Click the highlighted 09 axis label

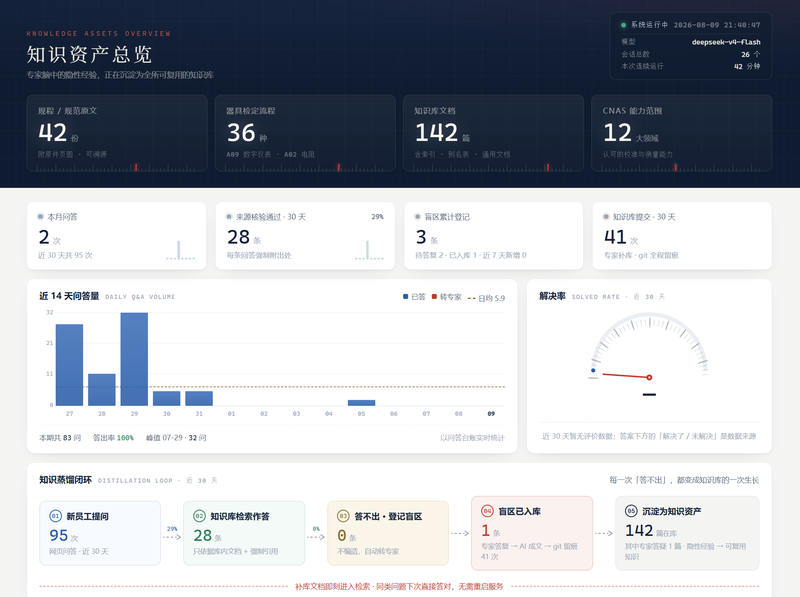(491, 414)
